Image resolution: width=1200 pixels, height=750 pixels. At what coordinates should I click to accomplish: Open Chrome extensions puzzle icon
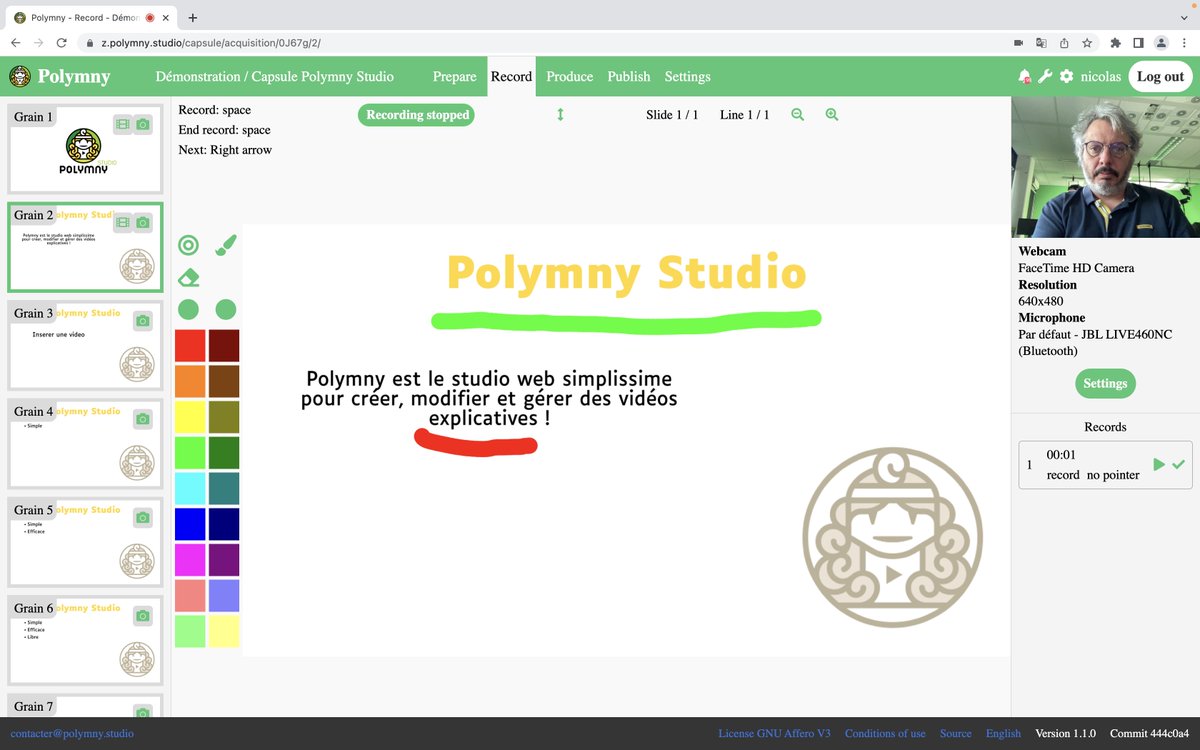pyautogui.click(x=1116, y=43)
